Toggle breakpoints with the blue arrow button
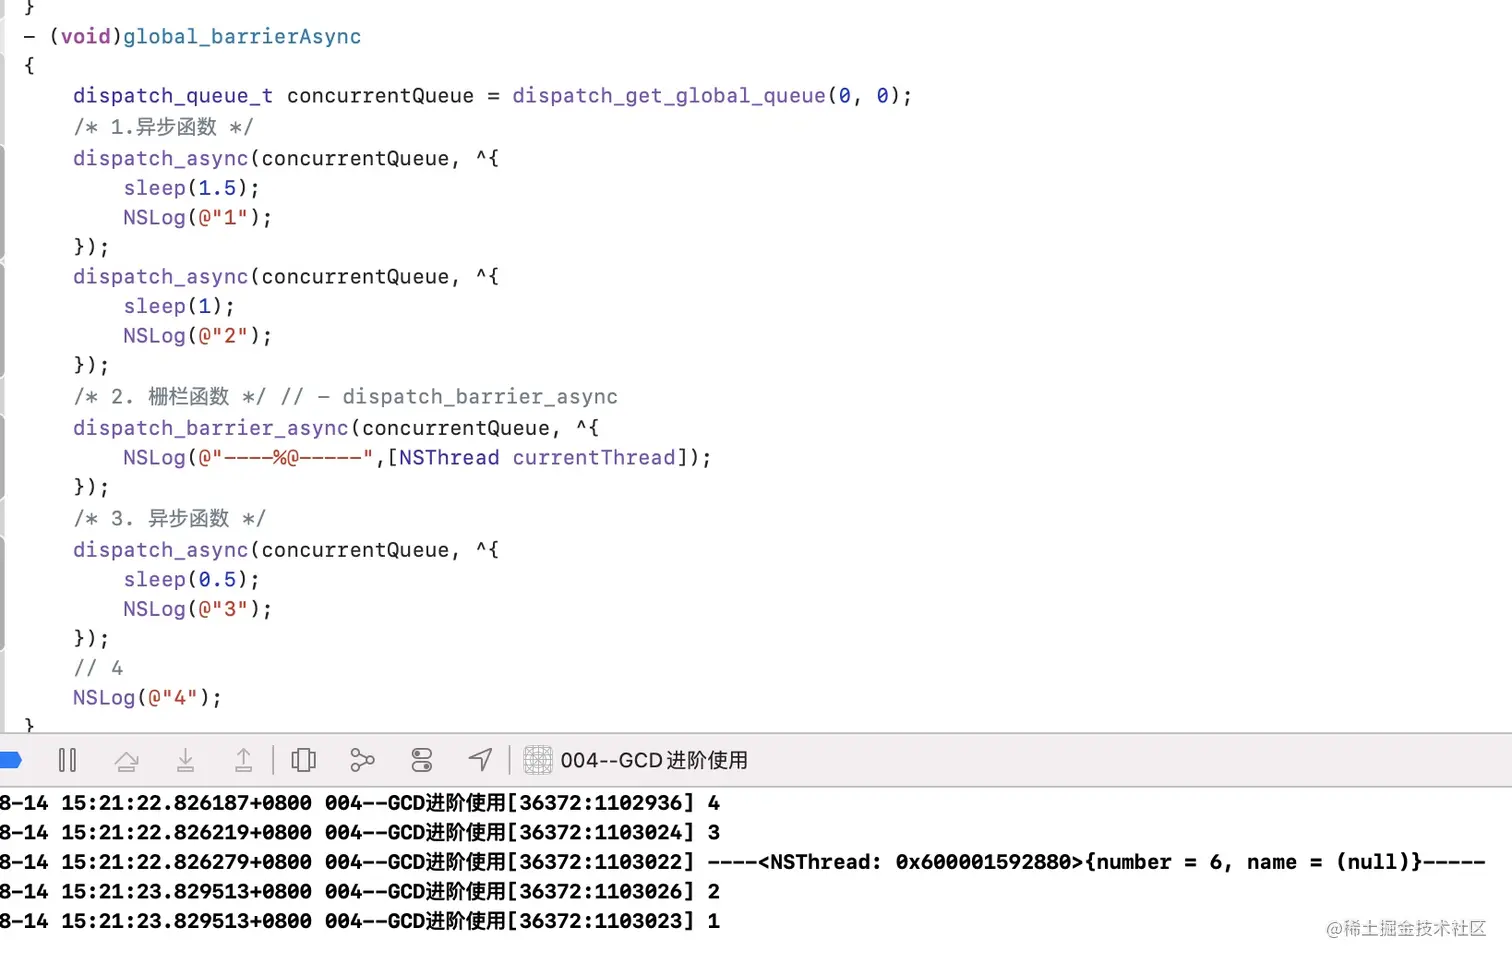 tap(10, 760)
